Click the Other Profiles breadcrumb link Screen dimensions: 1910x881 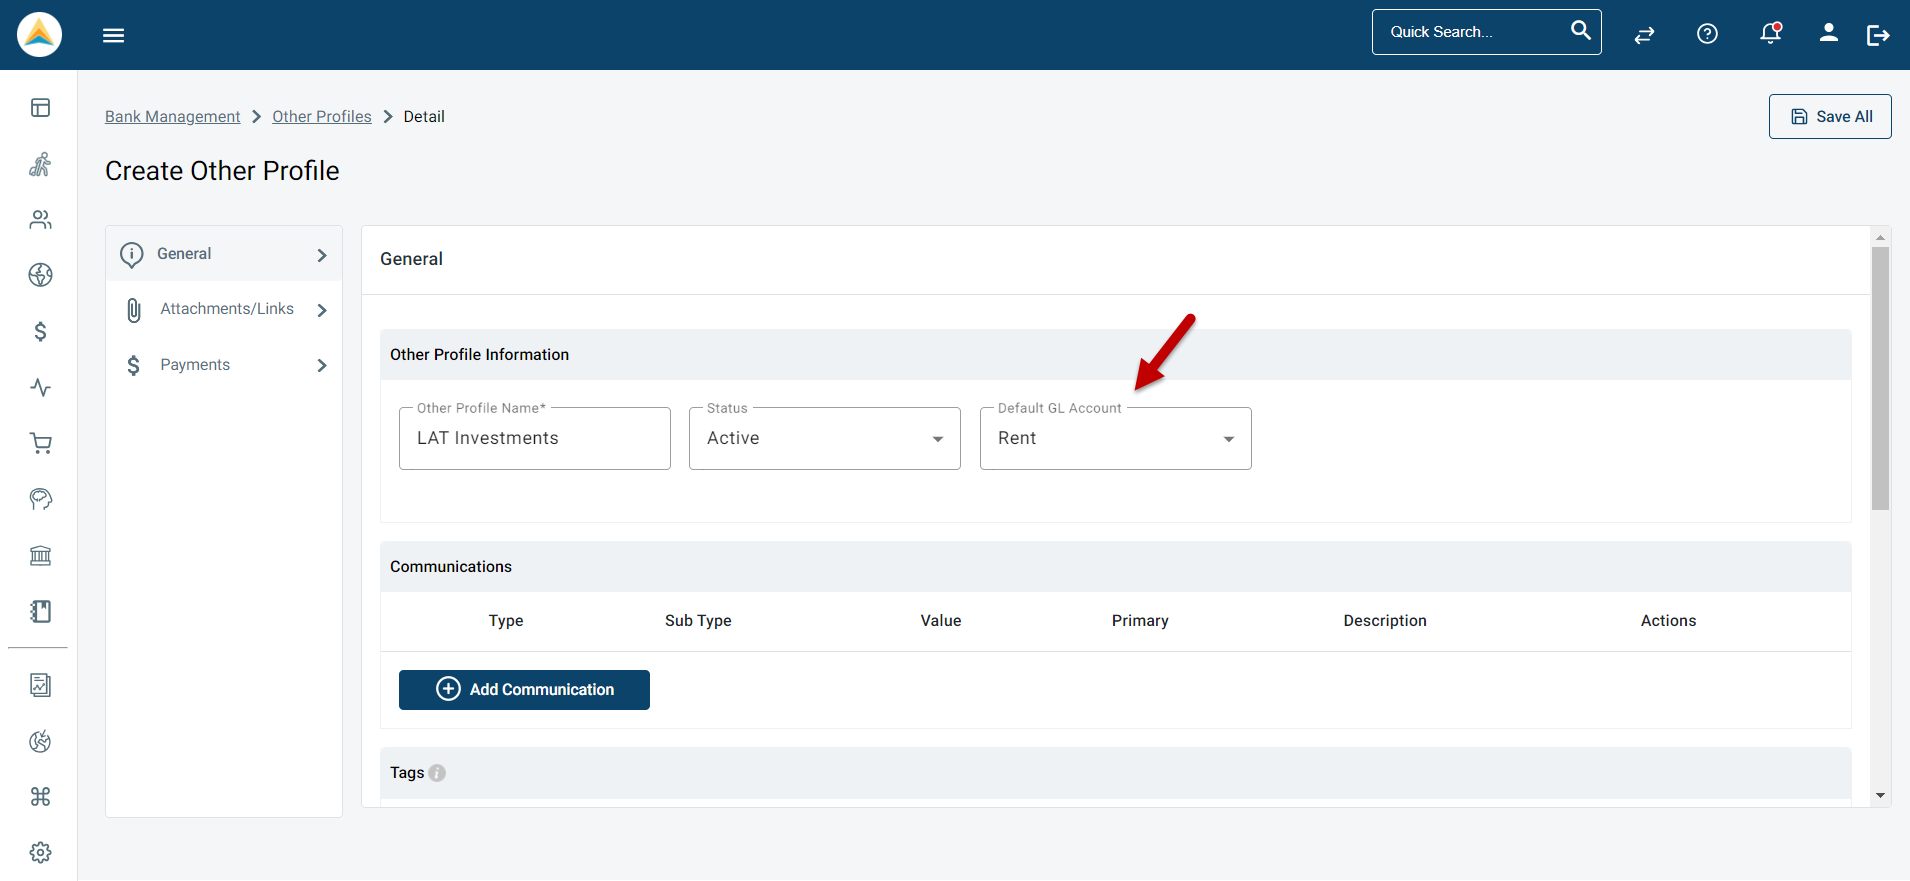click(322, 117)
